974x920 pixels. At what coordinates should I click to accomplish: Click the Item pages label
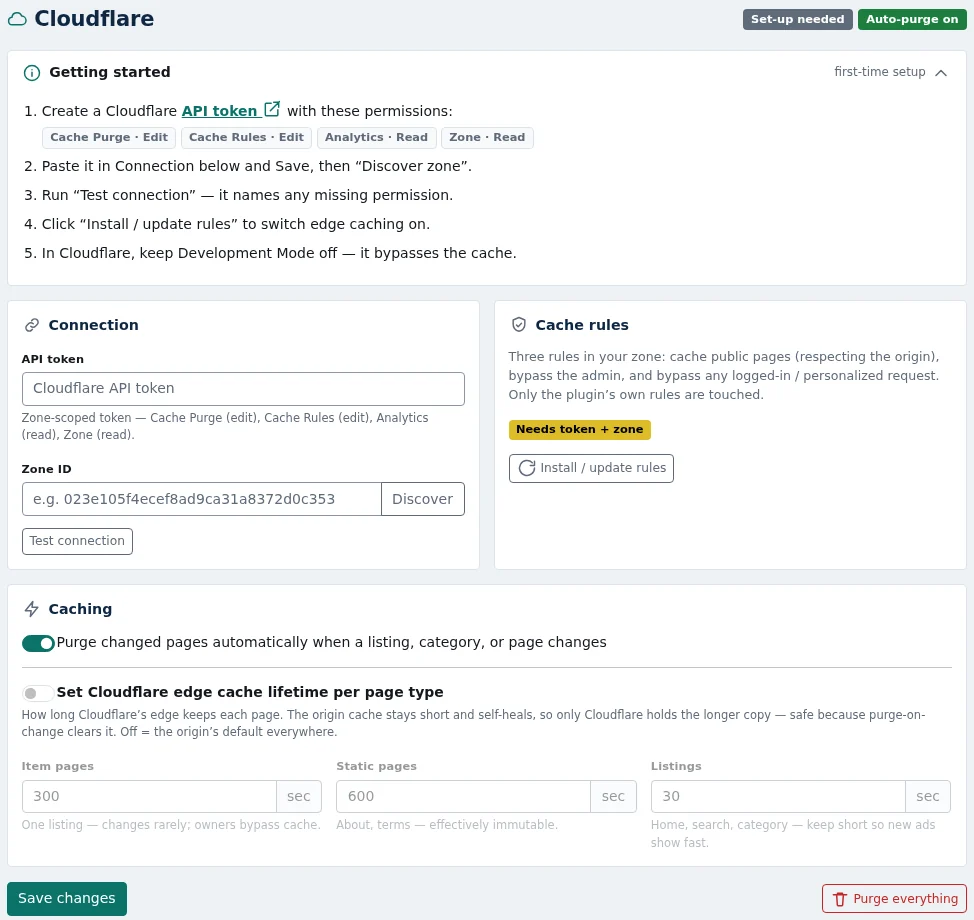click(58, 766)
